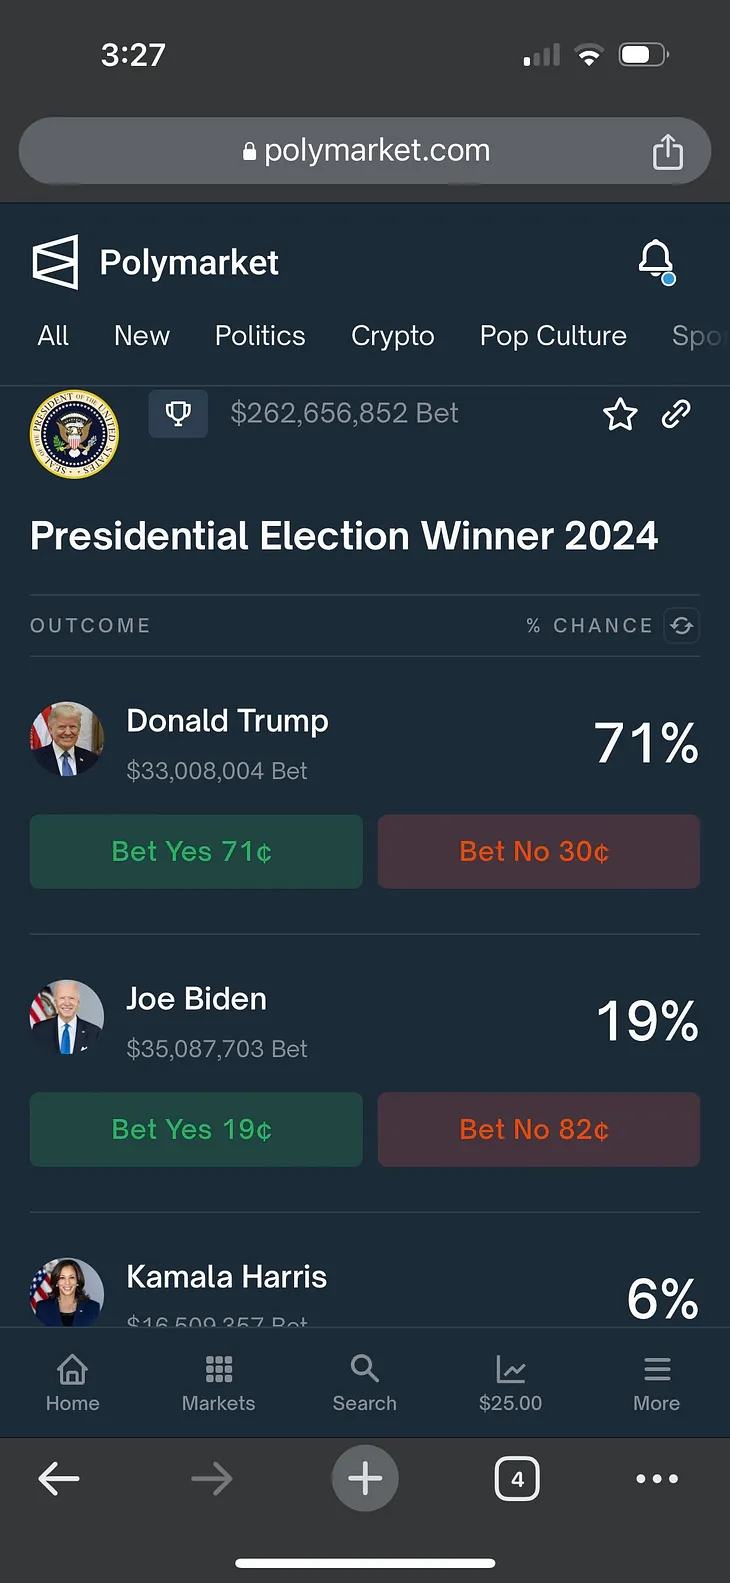Bet No 82¢ on Joe Biden
The height and width of the screenshot is (1583, 730).
click(538, 1129)
